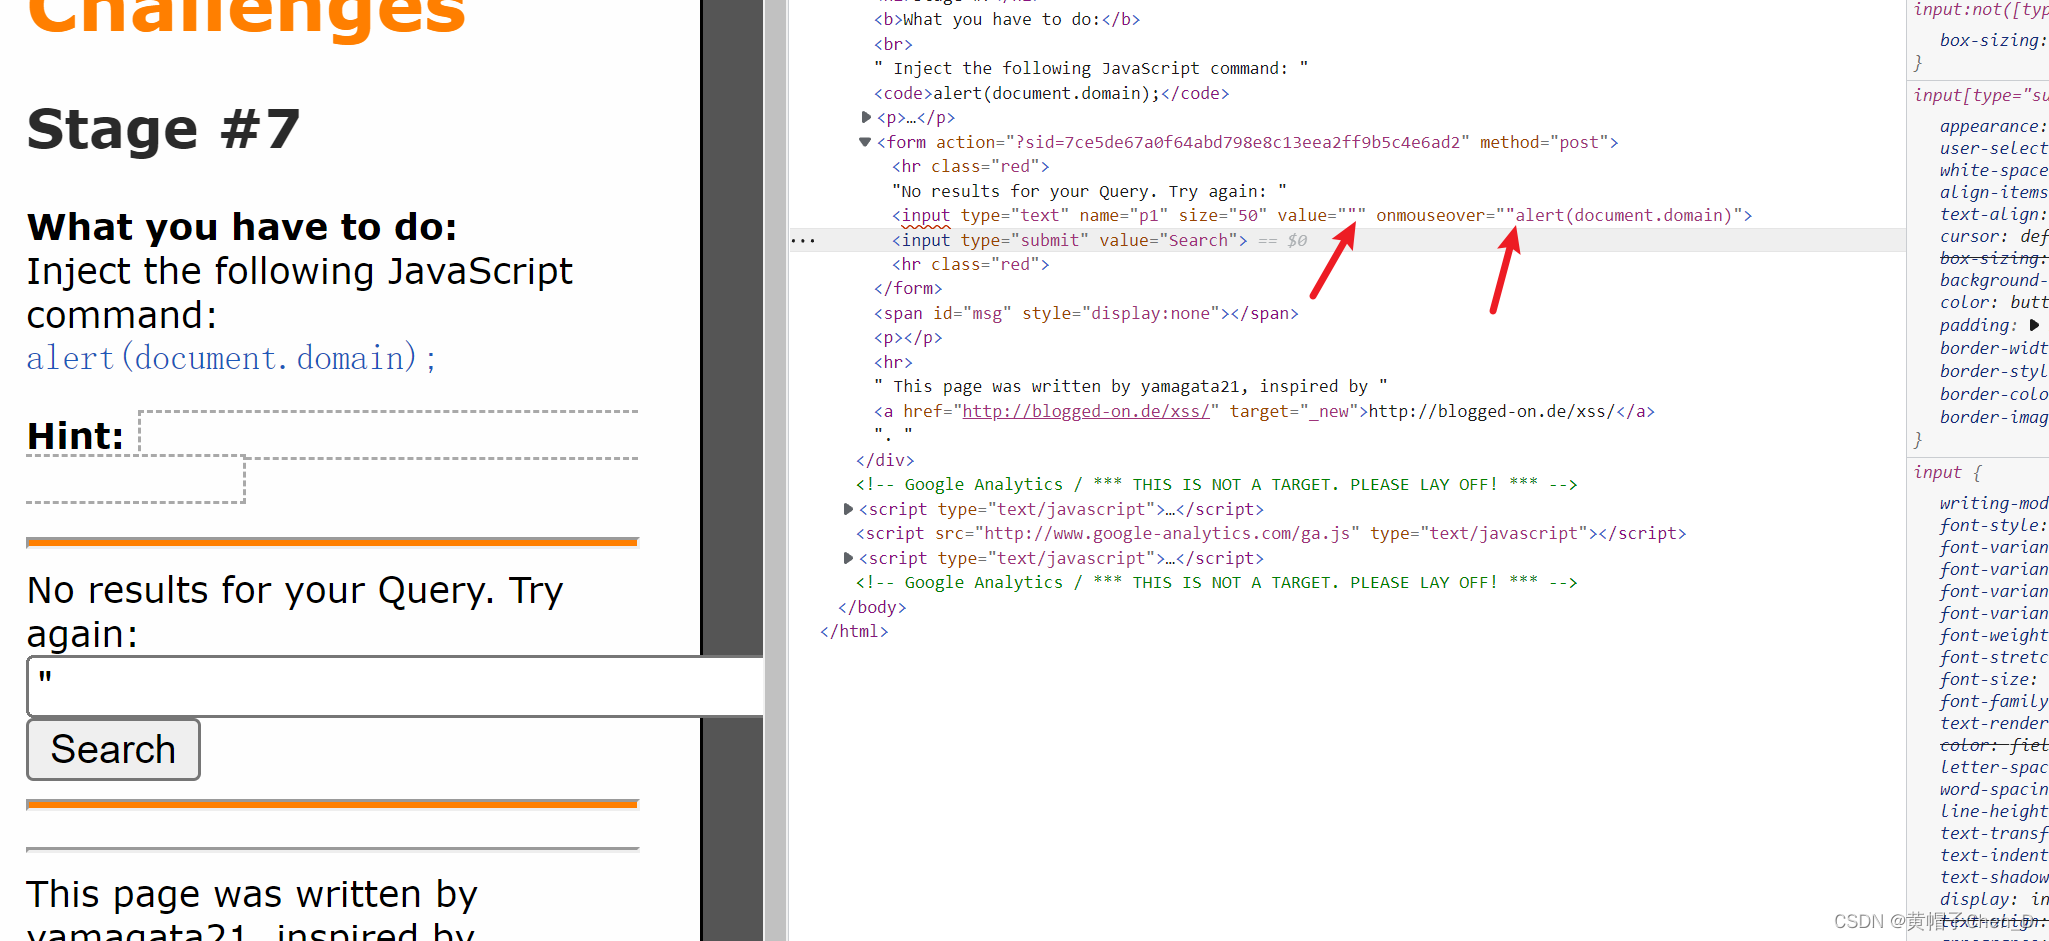
Task: Click the last Google Analytics comment line
Action: [1216, 582]
